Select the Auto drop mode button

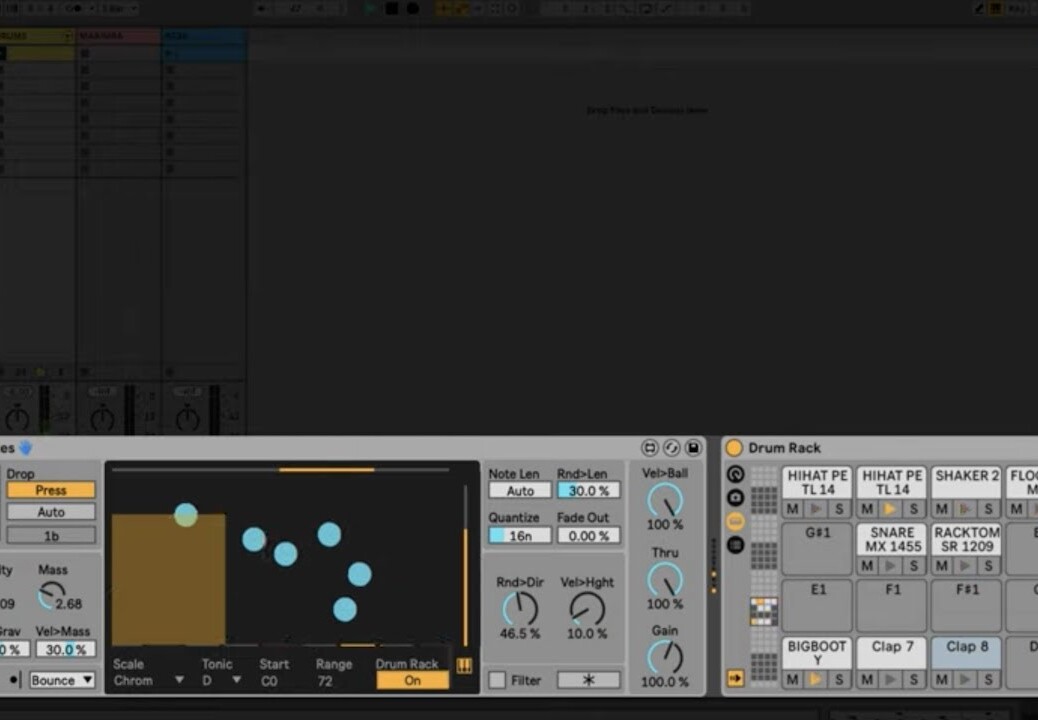(51, 512)
